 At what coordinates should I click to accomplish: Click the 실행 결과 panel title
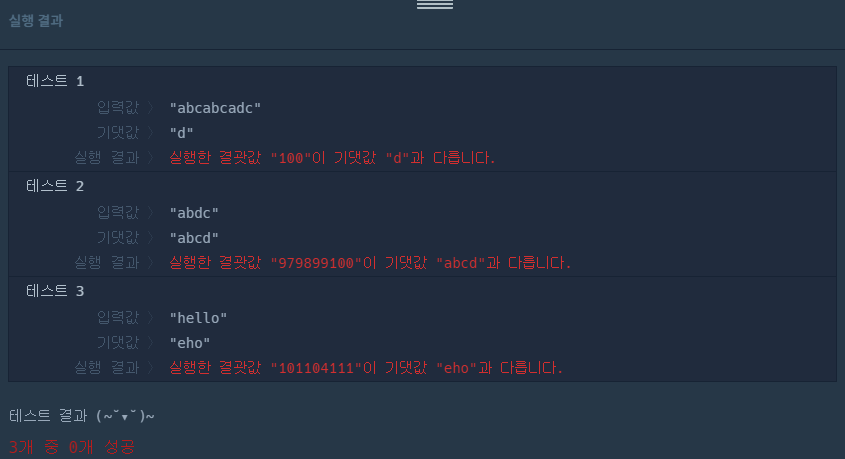(x=36, y=21)
